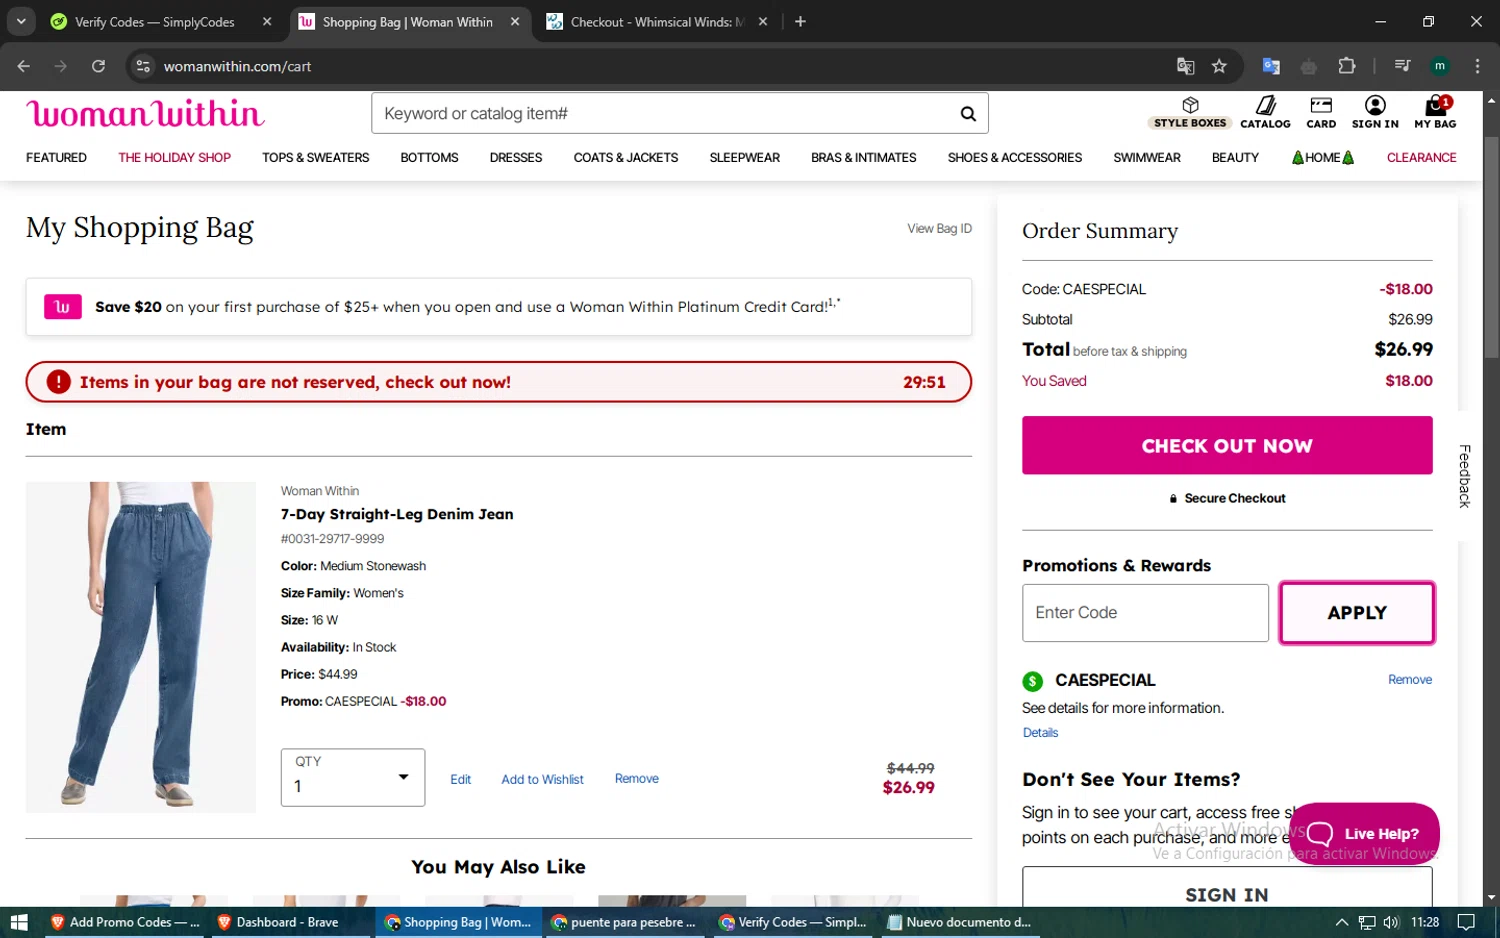Click the browser address bar
Screen dimensions: 1500x938
pos(660,66)
